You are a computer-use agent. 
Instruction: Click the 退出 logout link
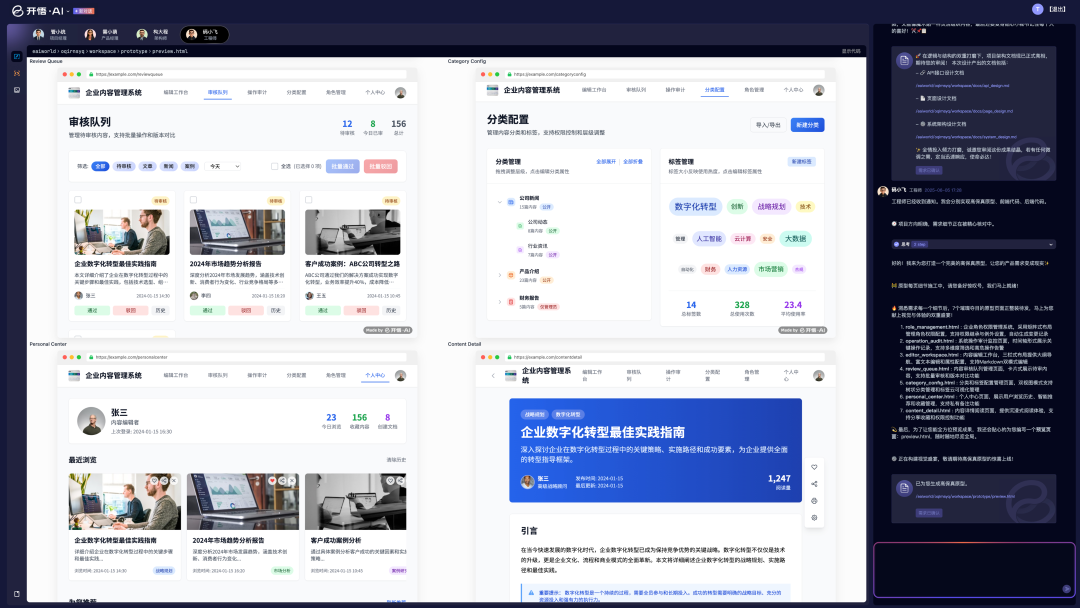point(1057,9)
